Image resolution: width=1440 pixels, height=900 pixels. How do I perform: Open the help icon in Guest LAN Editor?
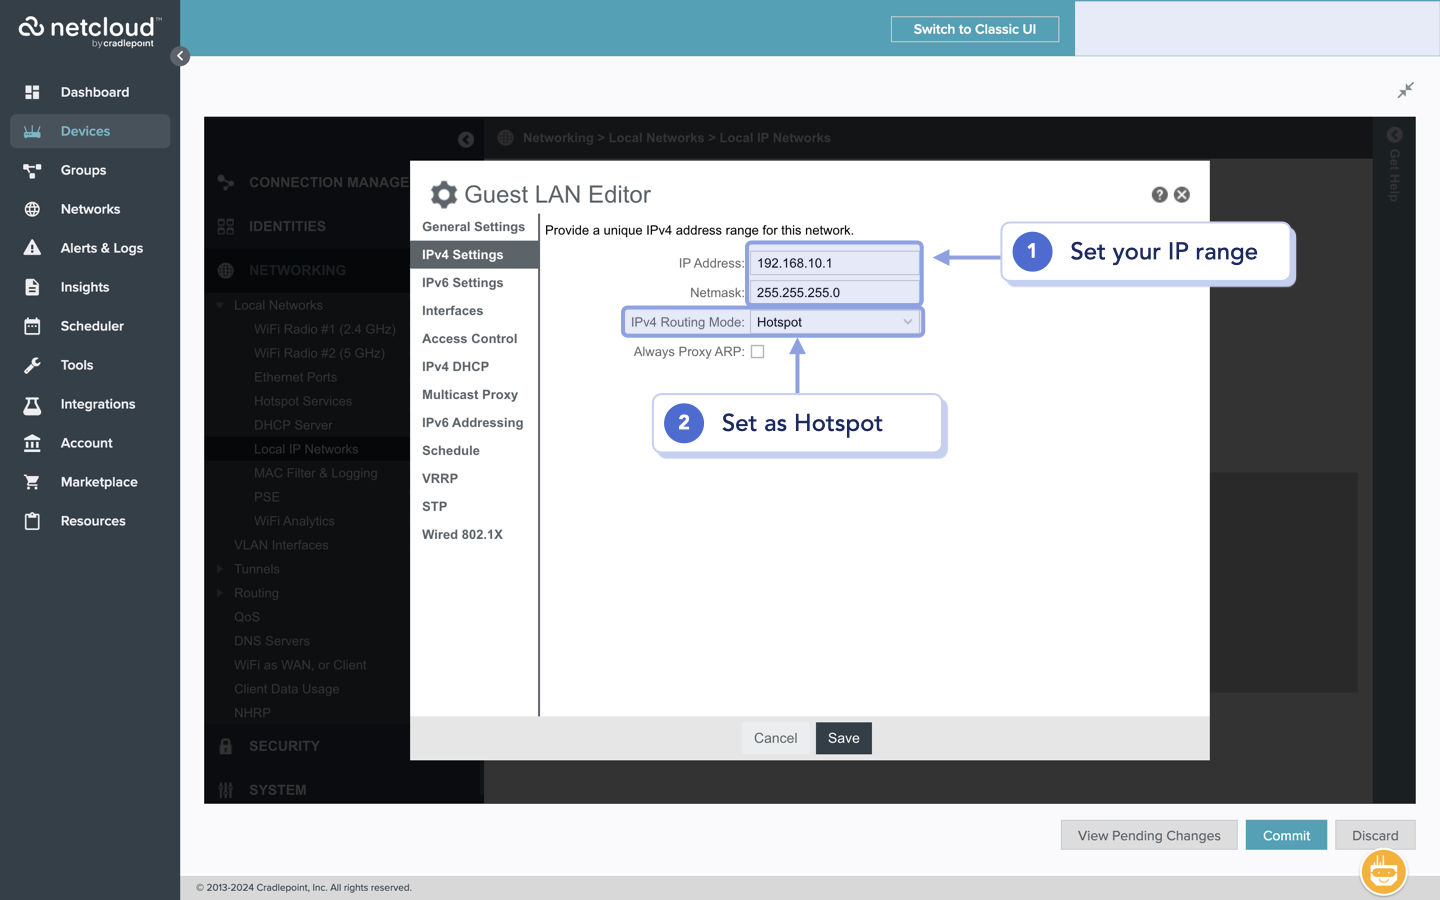1159,194
